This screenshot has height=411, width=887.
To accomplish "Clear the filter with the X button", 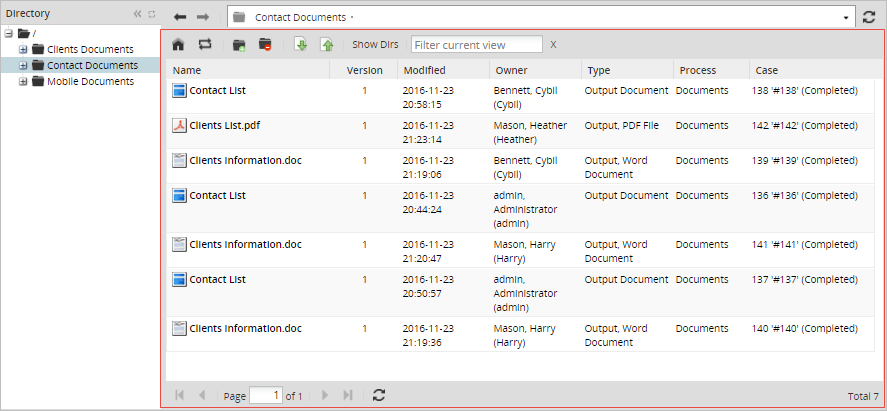I will pyautogui.click(x=554, y=45).
